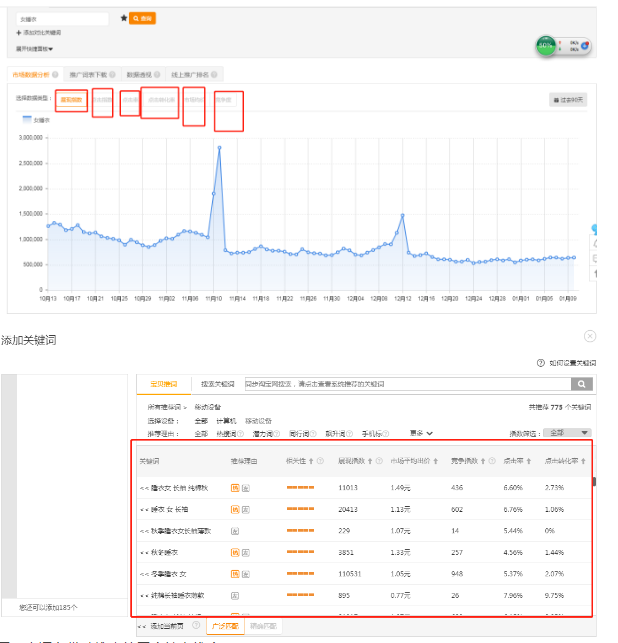Click help icon next to 数据透视

click(157, 75)
